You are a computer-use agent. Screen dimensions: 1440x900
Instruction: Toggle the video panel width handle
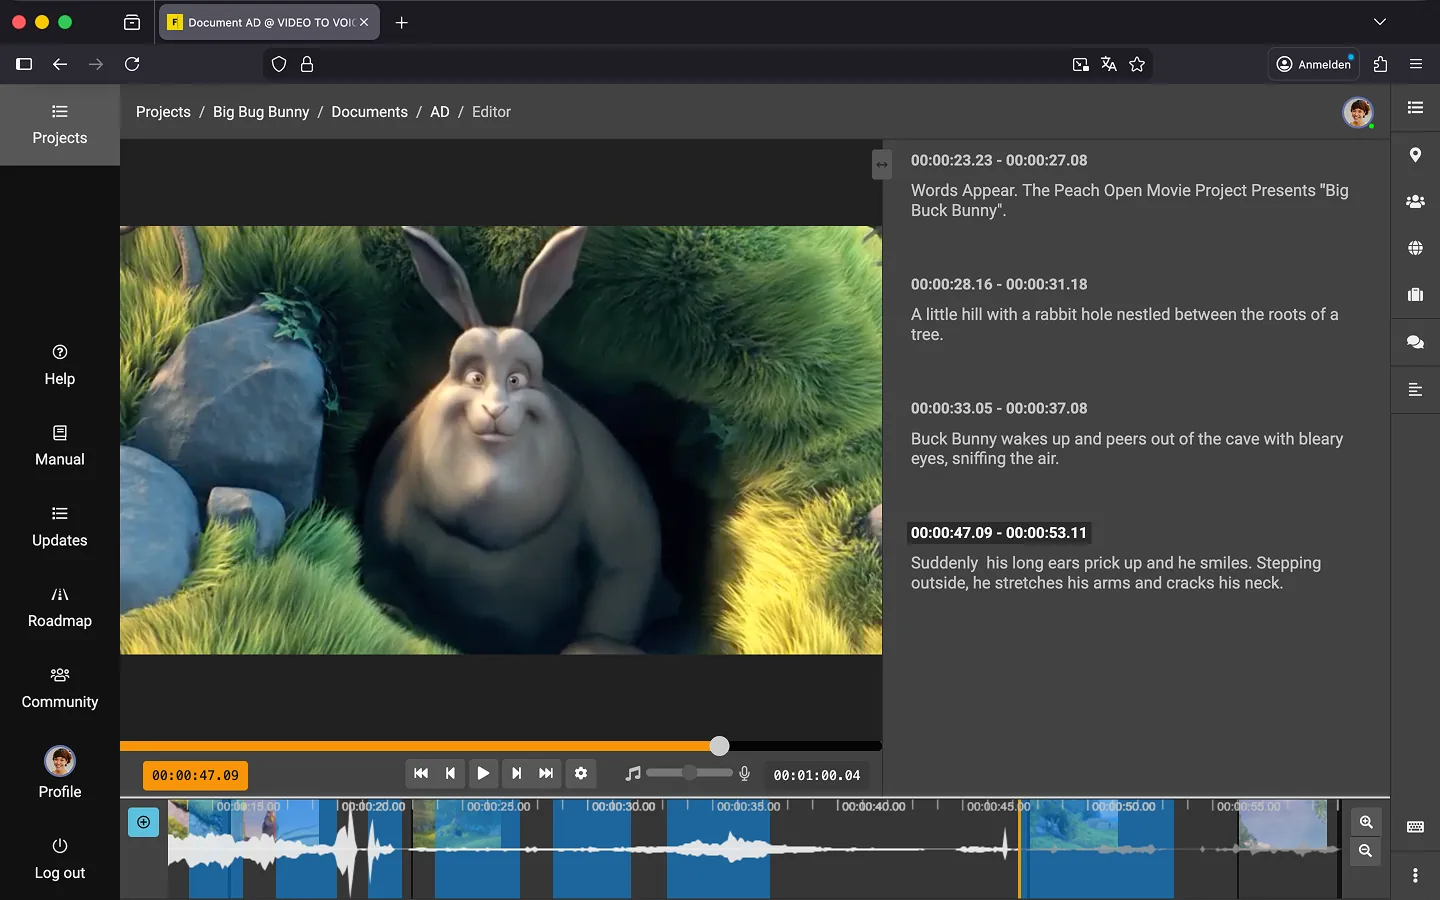(881, 164)
